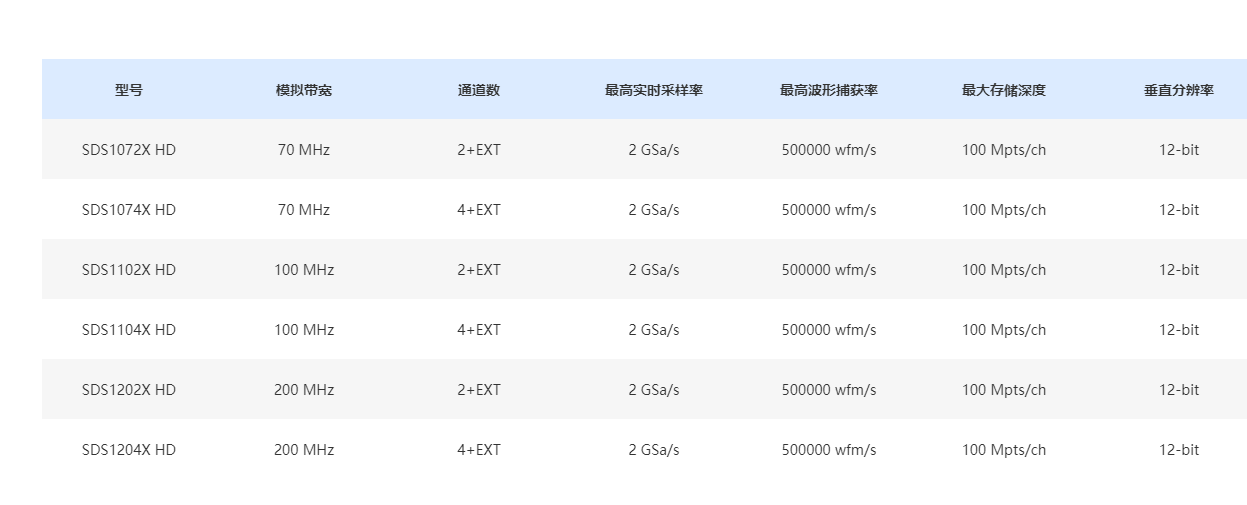Image resolution: width=1247 pixels, height=505 pixels.
Task: Select the 最高波形捕获率 header
Action: pyautogui.click(x=829, y=90)
